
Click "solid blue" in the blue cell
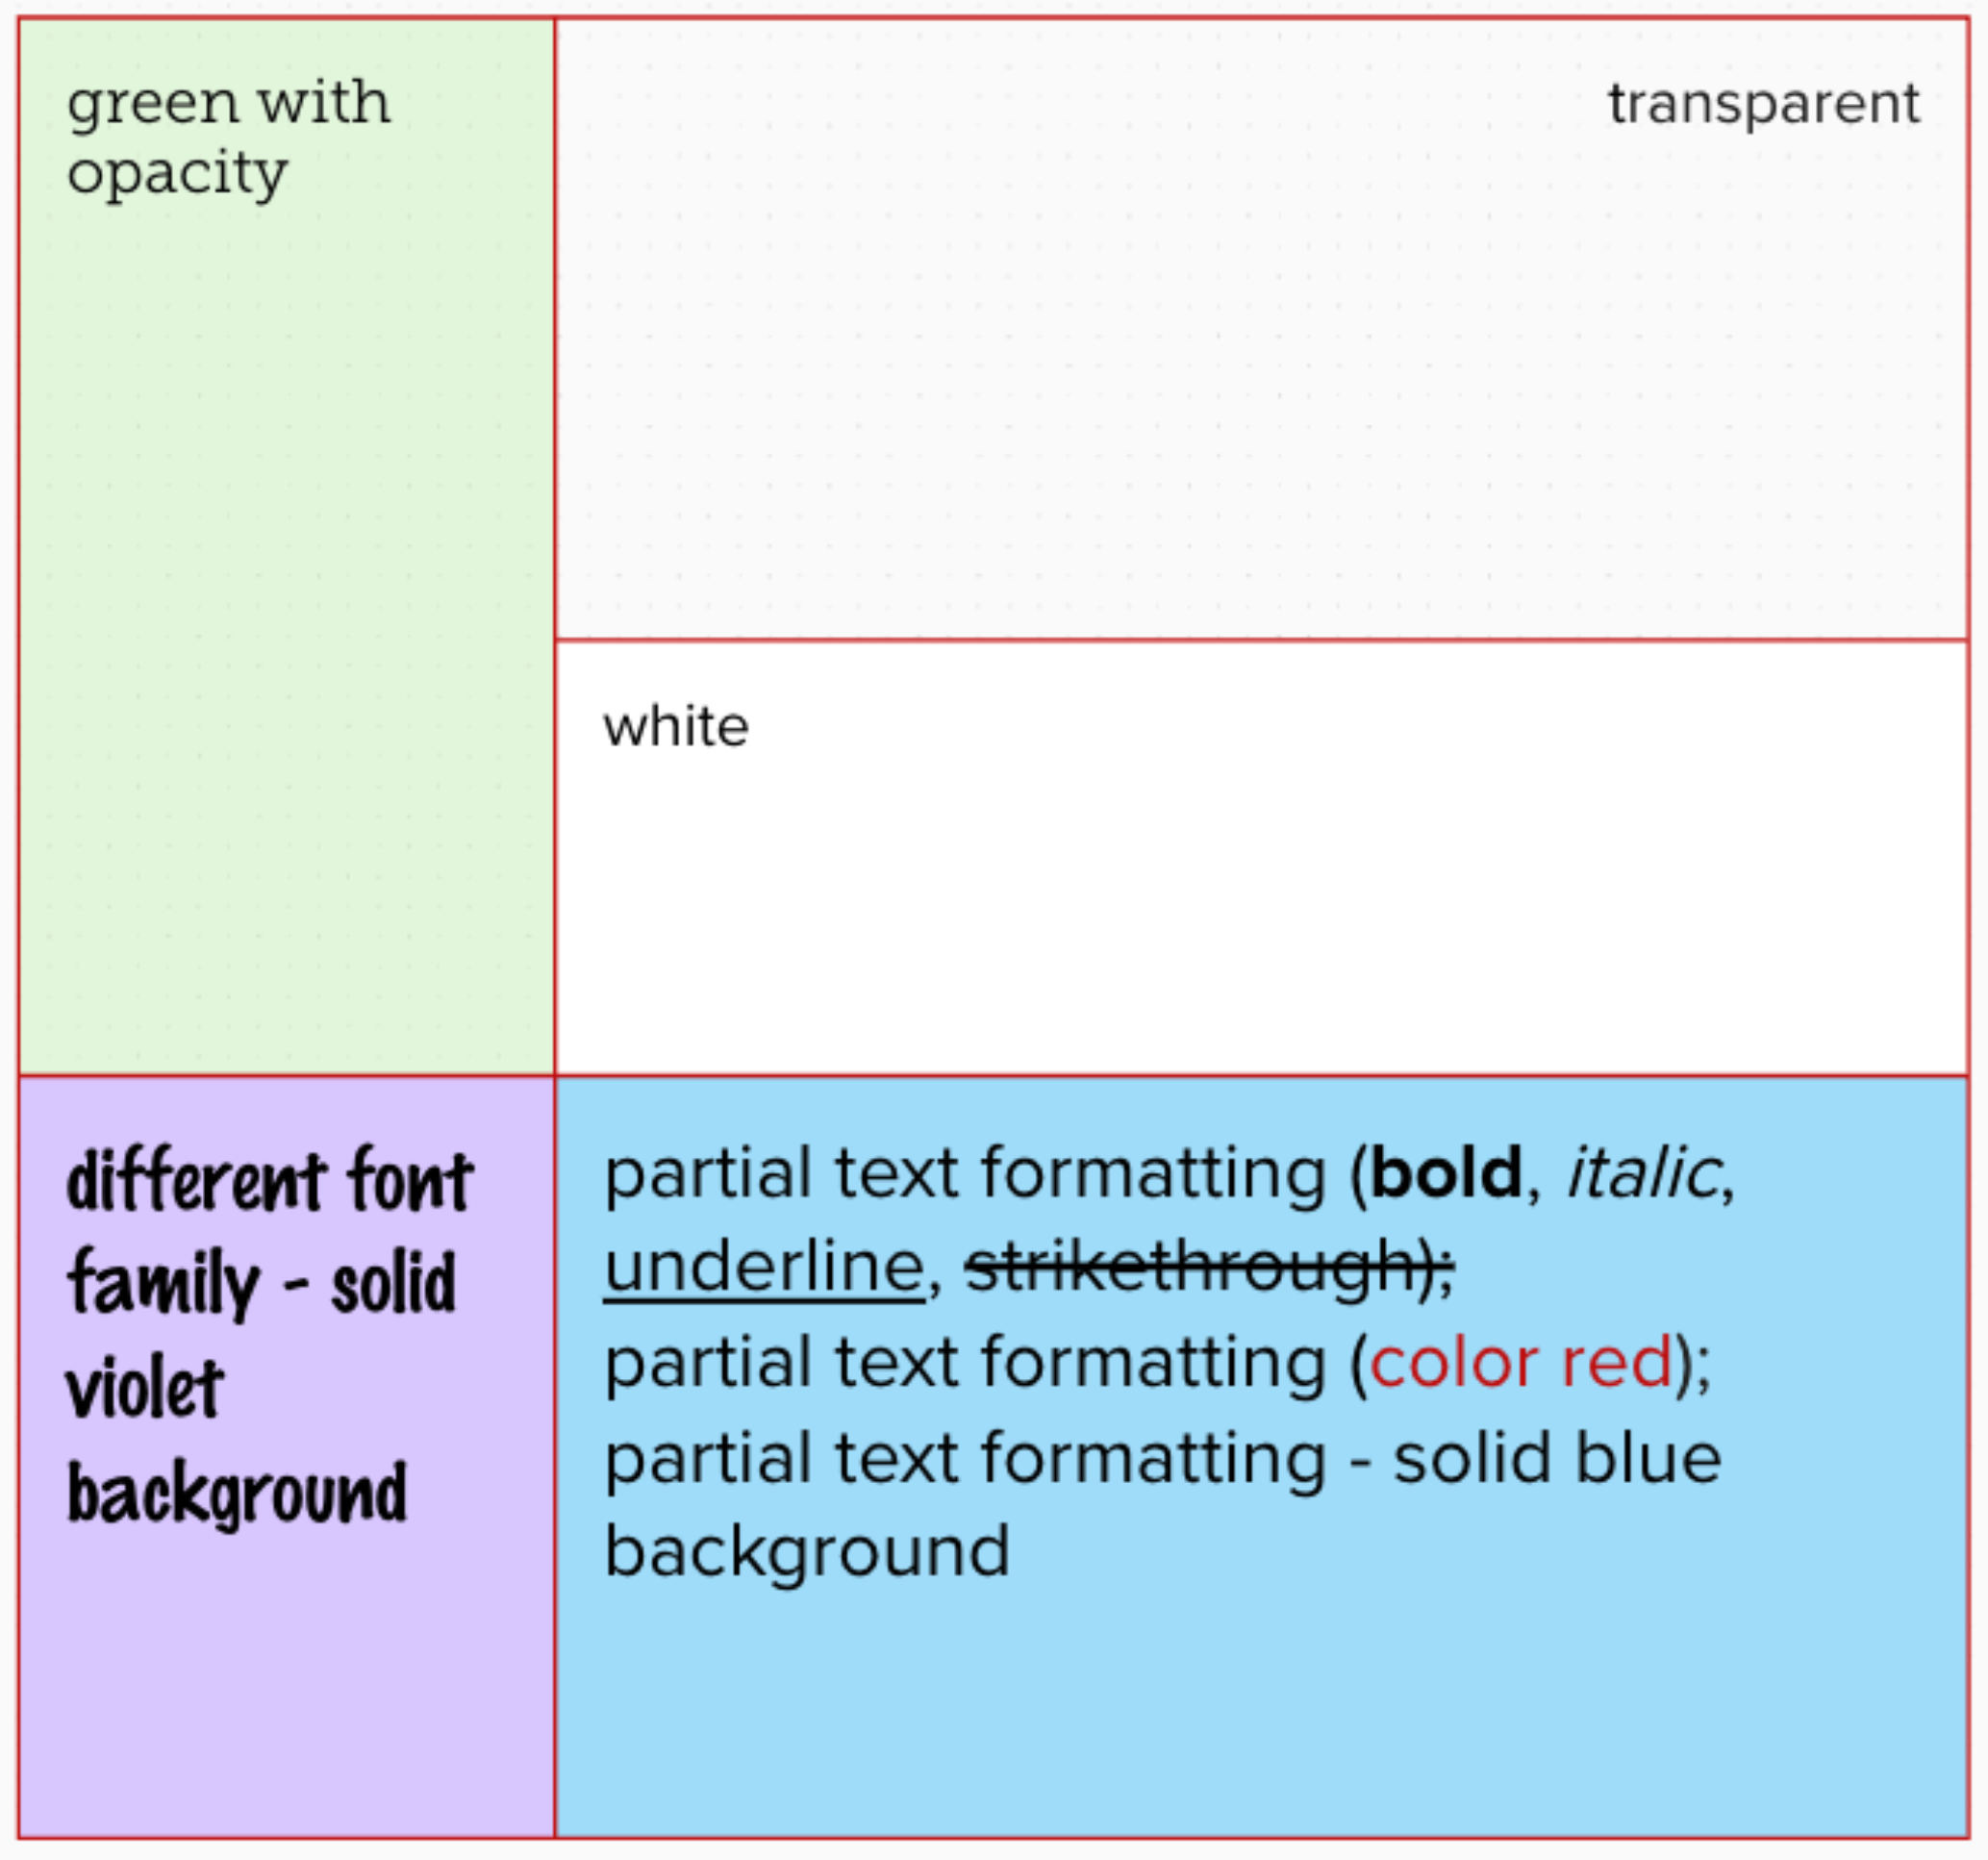pyautogui.click(x=1557, y=1458)
